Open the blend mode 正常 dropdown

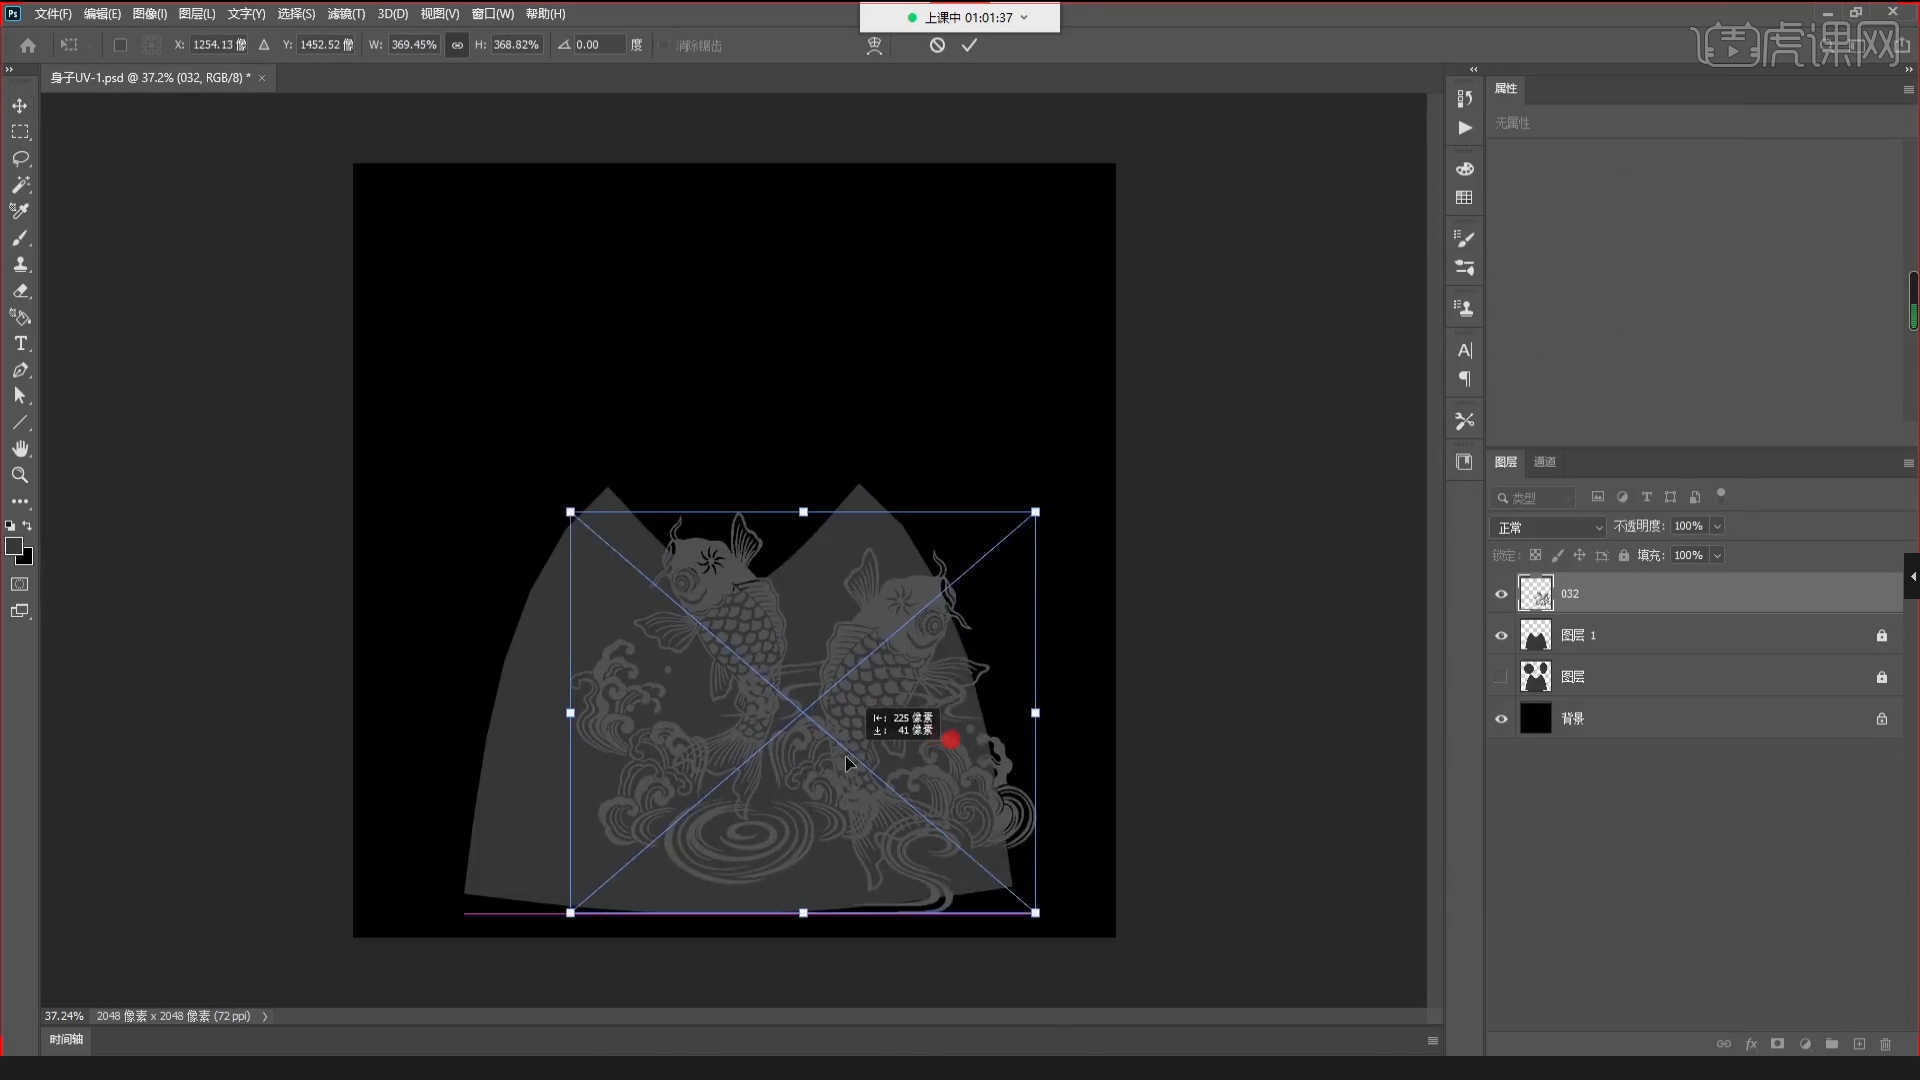tap(1547, 527)
